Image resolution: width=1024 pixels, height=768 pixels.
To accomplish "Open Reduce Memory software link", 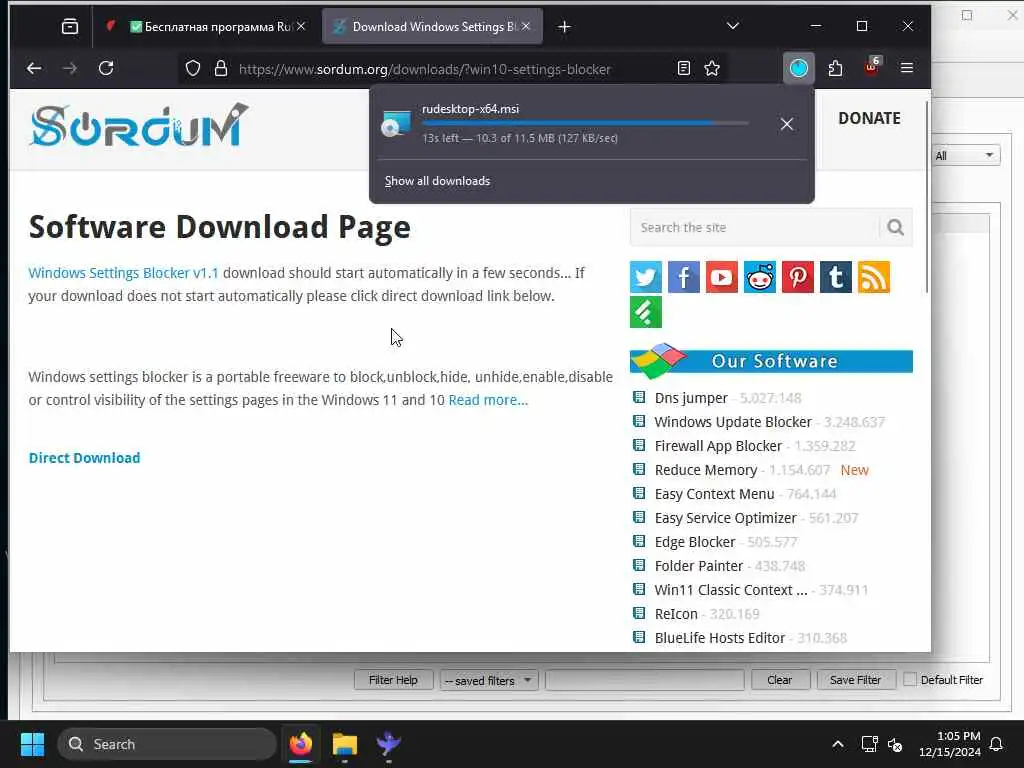I will coord(705,470).
